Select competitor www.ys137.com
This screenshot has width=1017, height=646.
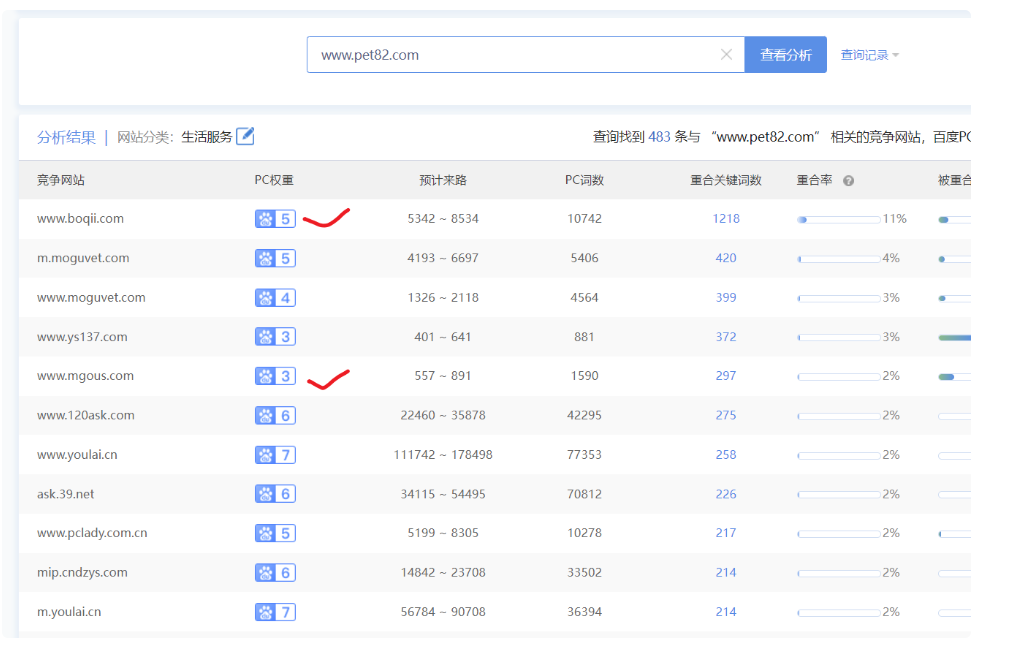pyautogui.click(x=82, y=337)
